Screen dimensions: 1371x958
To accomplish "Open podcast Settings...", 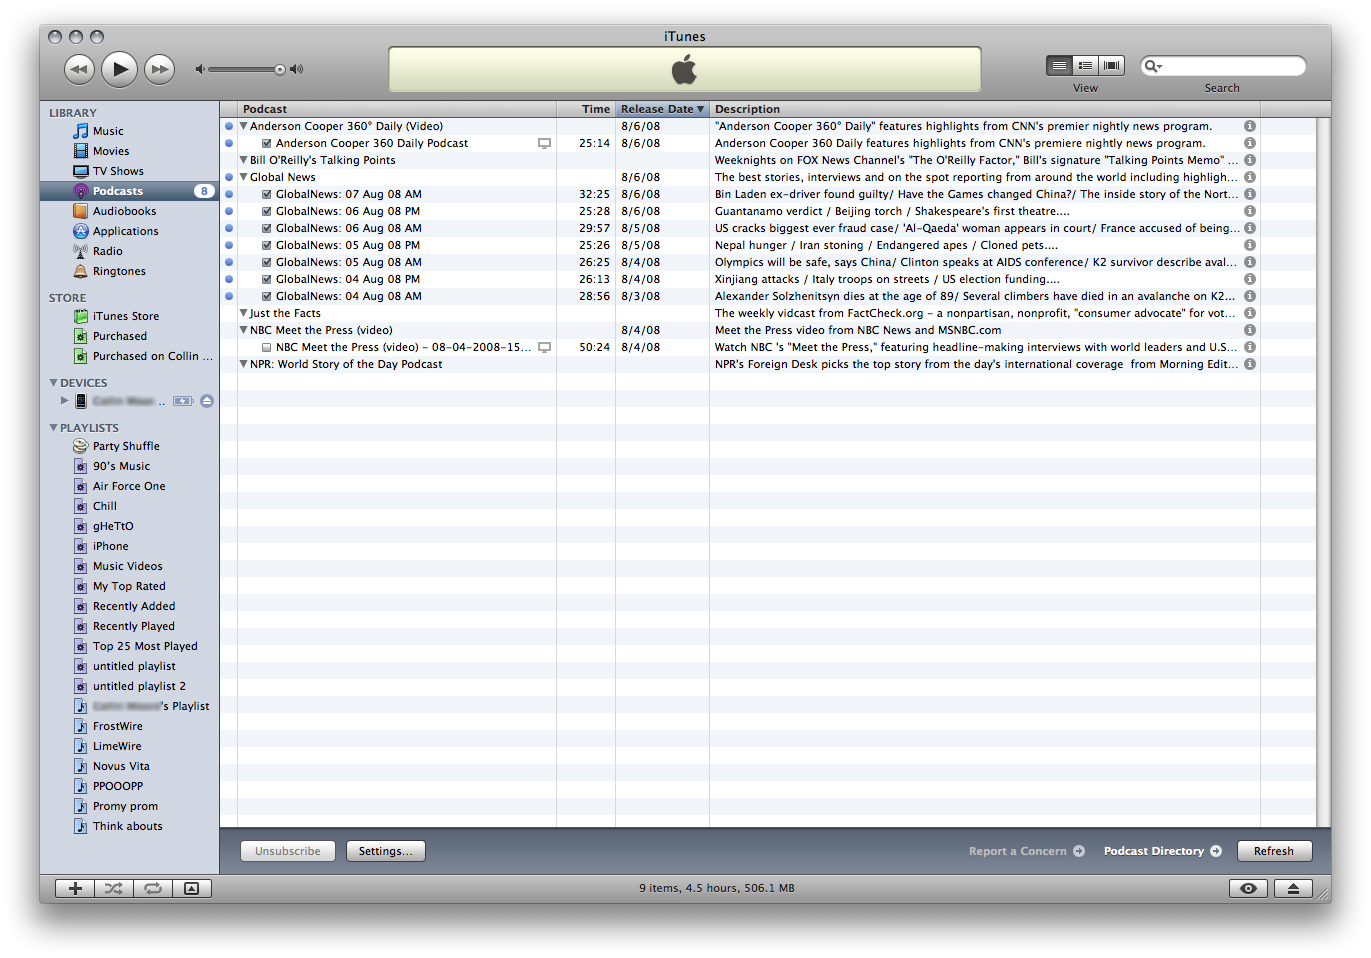I will [386, 851].
